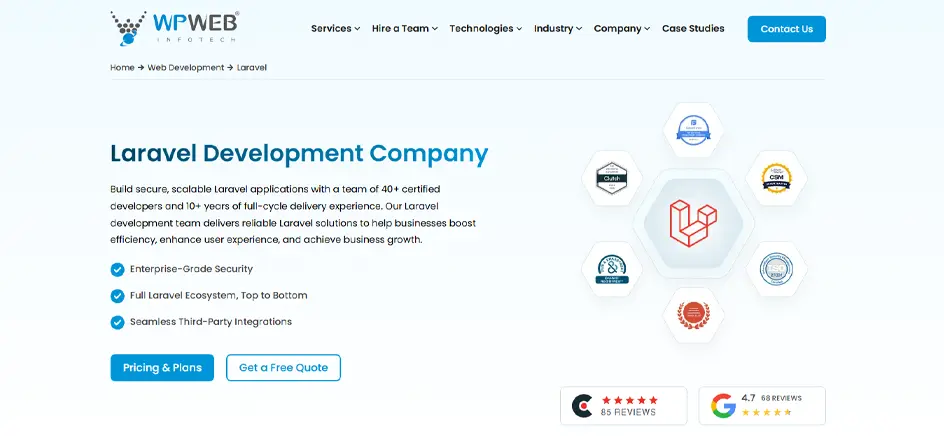Image resolution: width=944 pixels, height=436 pixels.
Task: Open the Company dropdown menu
Action: tap(622, 28)
